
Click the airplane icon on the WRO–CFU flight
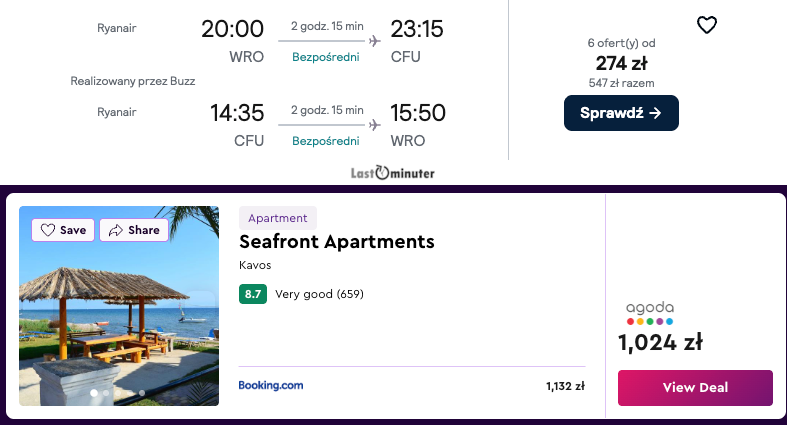coord(375,41)
